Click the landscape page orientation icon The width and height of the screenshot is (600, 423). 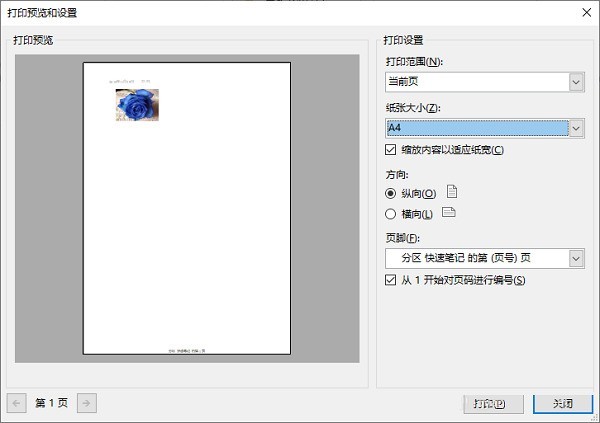[x=448, y=212]
